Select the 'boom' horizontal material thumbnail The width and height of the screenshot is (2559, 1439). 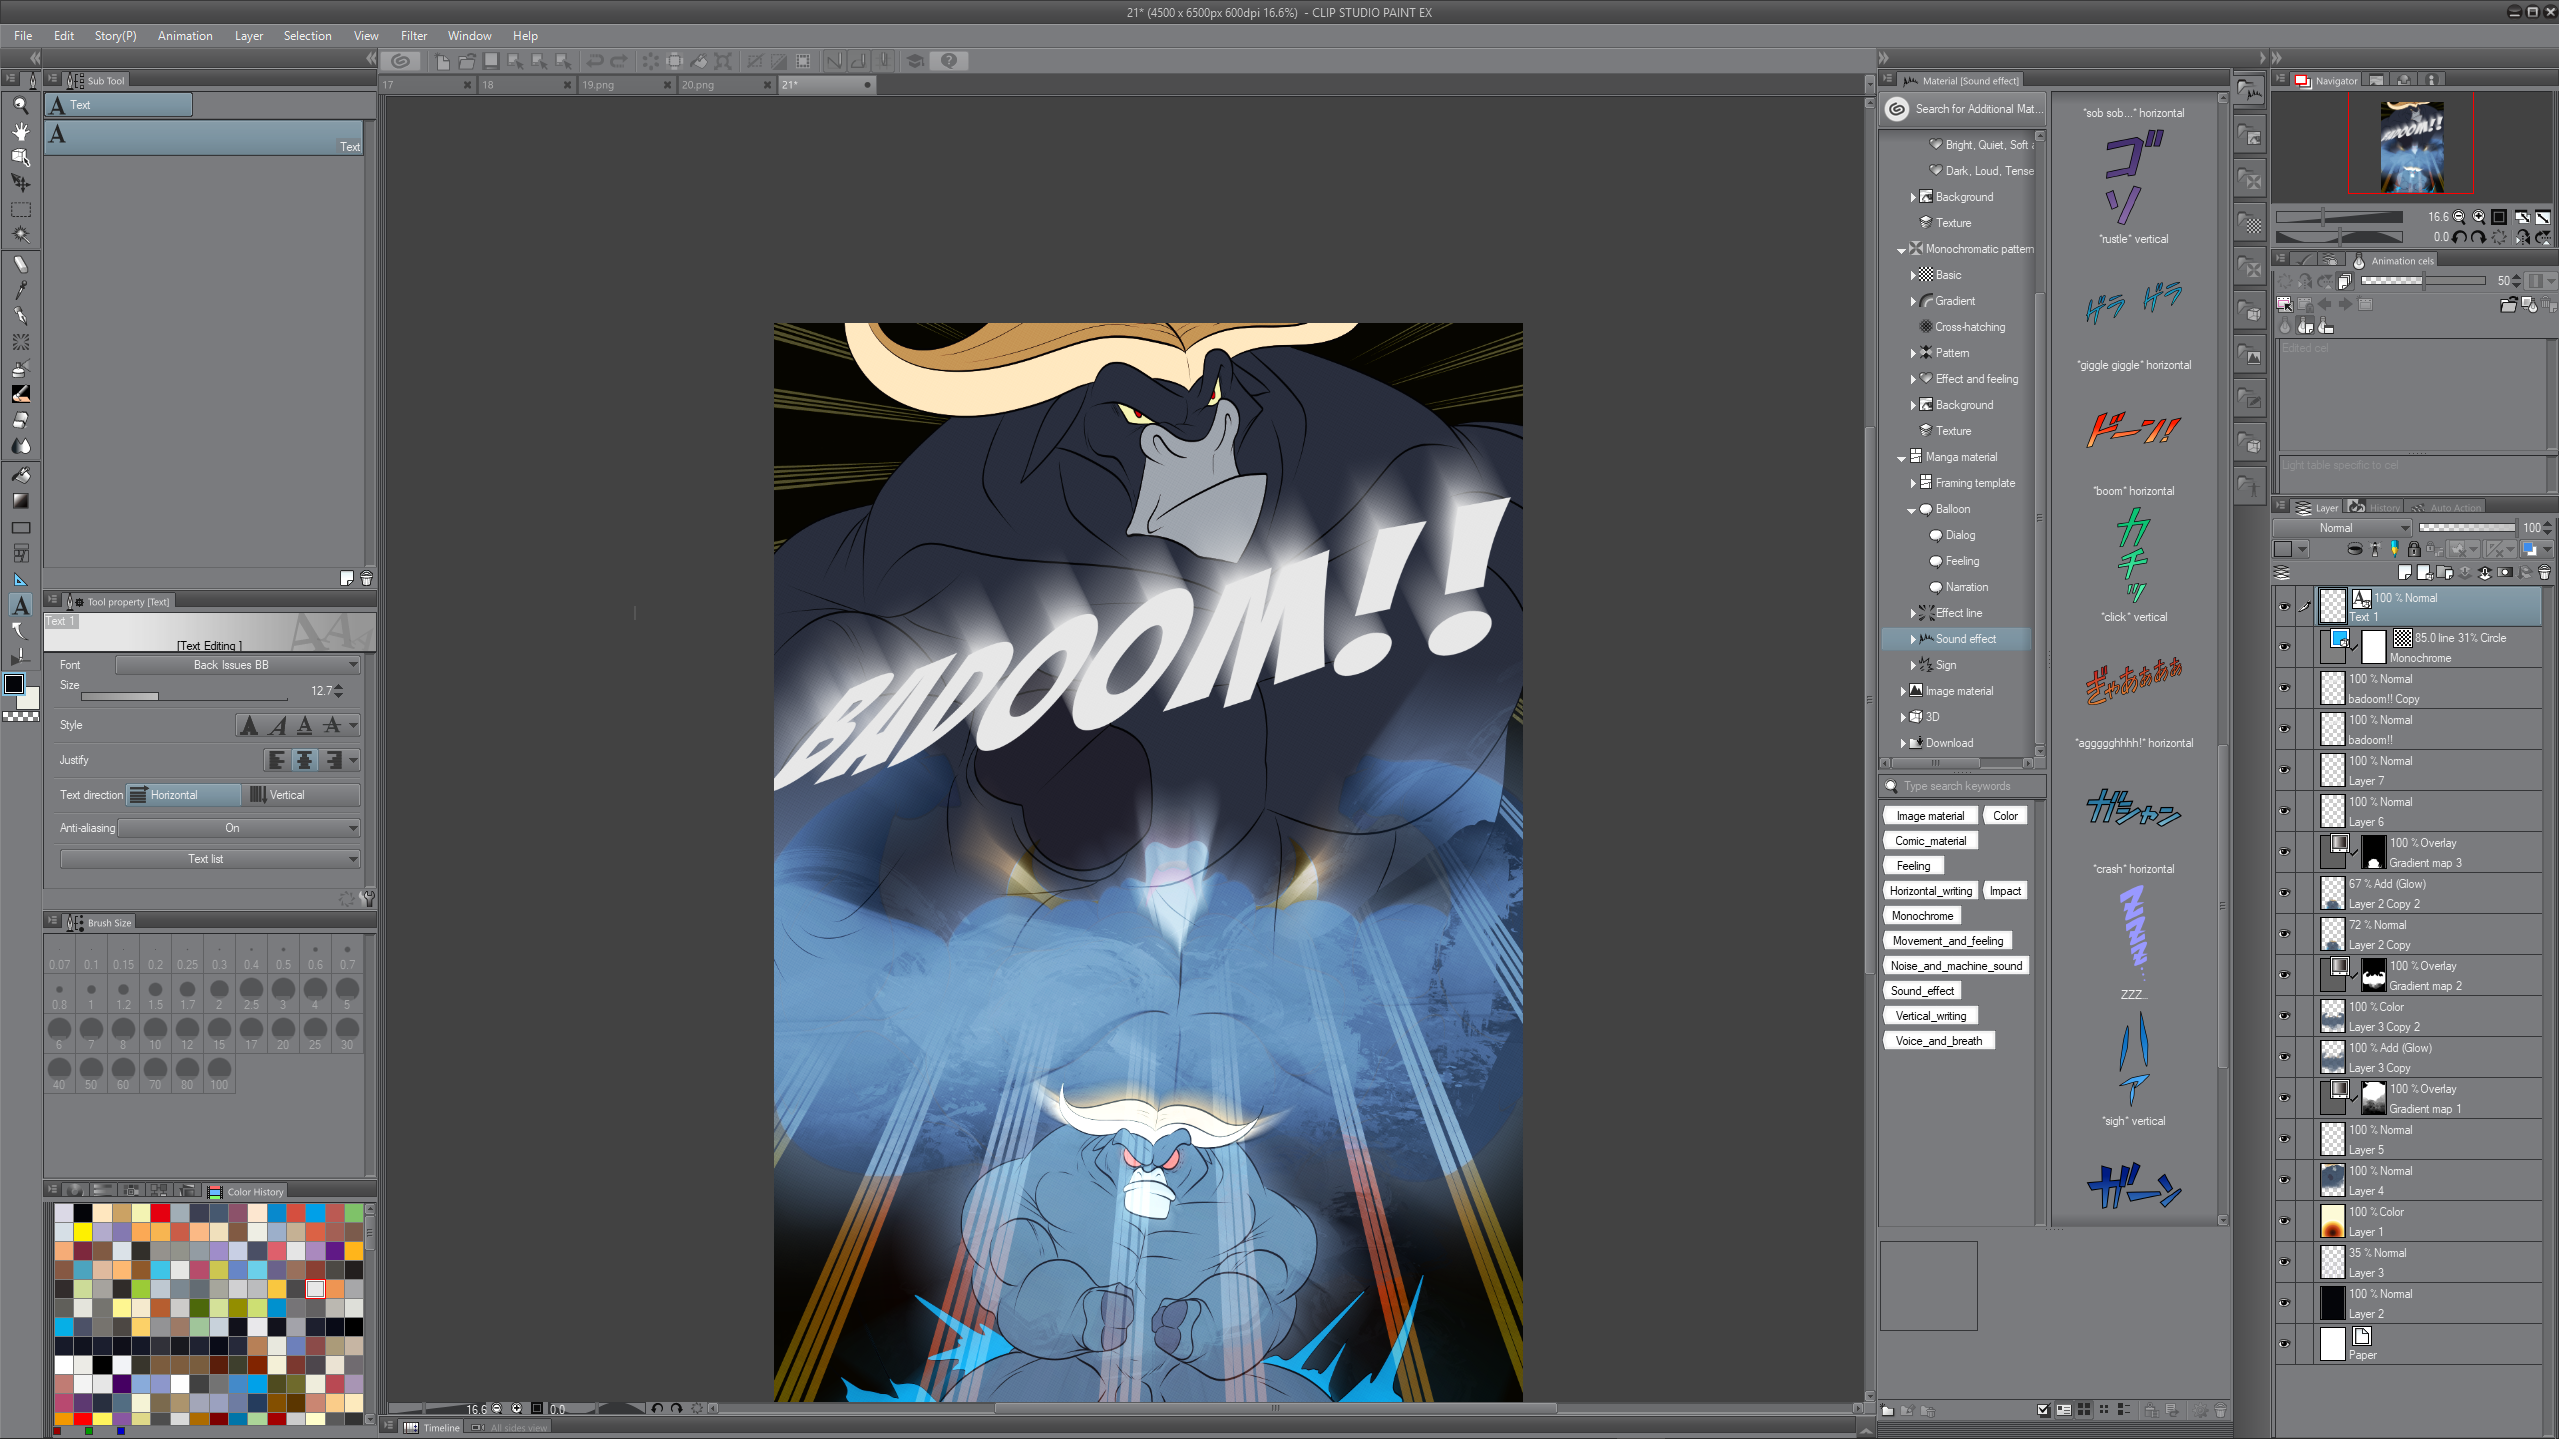tap(2133, 432)
